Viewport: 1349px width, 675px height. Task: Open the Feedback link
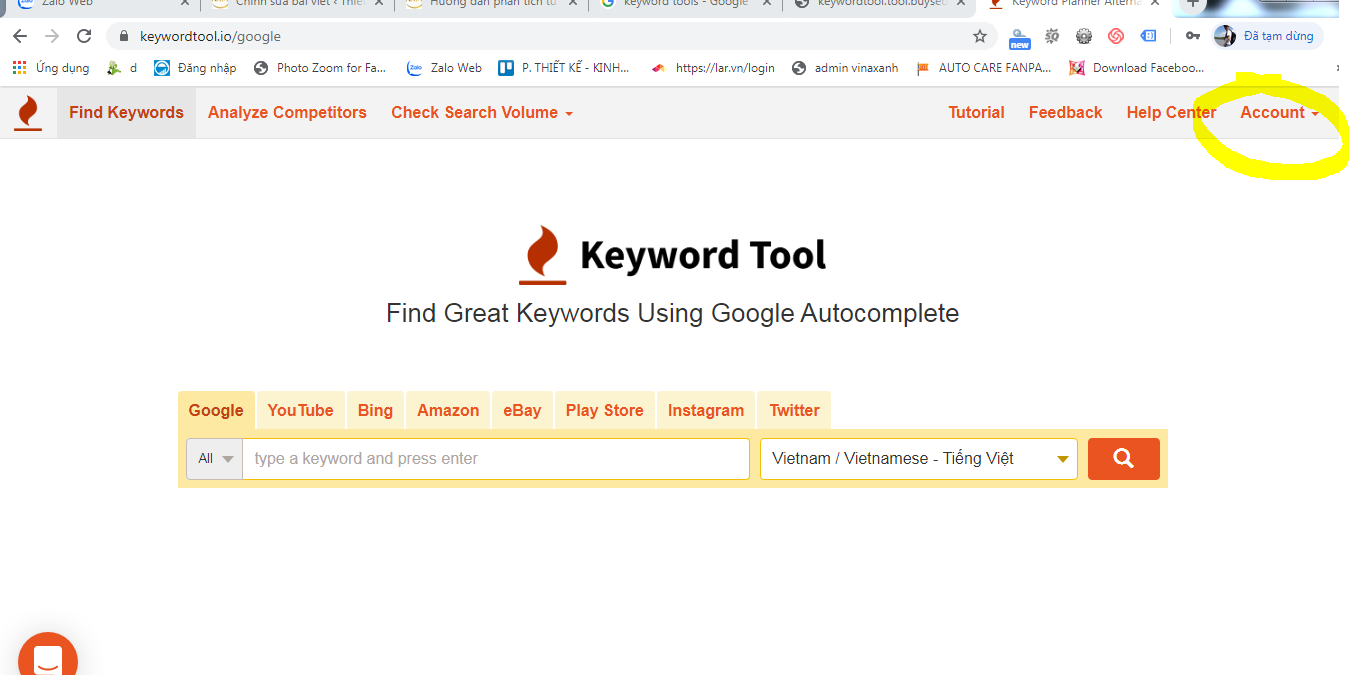click(x=1065, y=113)
